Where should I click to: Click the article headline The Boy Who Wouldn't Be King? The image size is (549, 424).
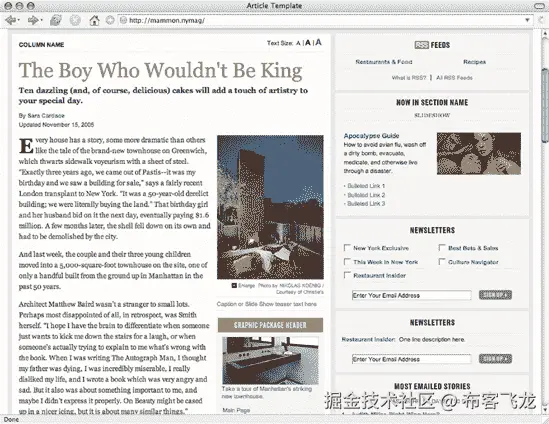tap(160, 71)
